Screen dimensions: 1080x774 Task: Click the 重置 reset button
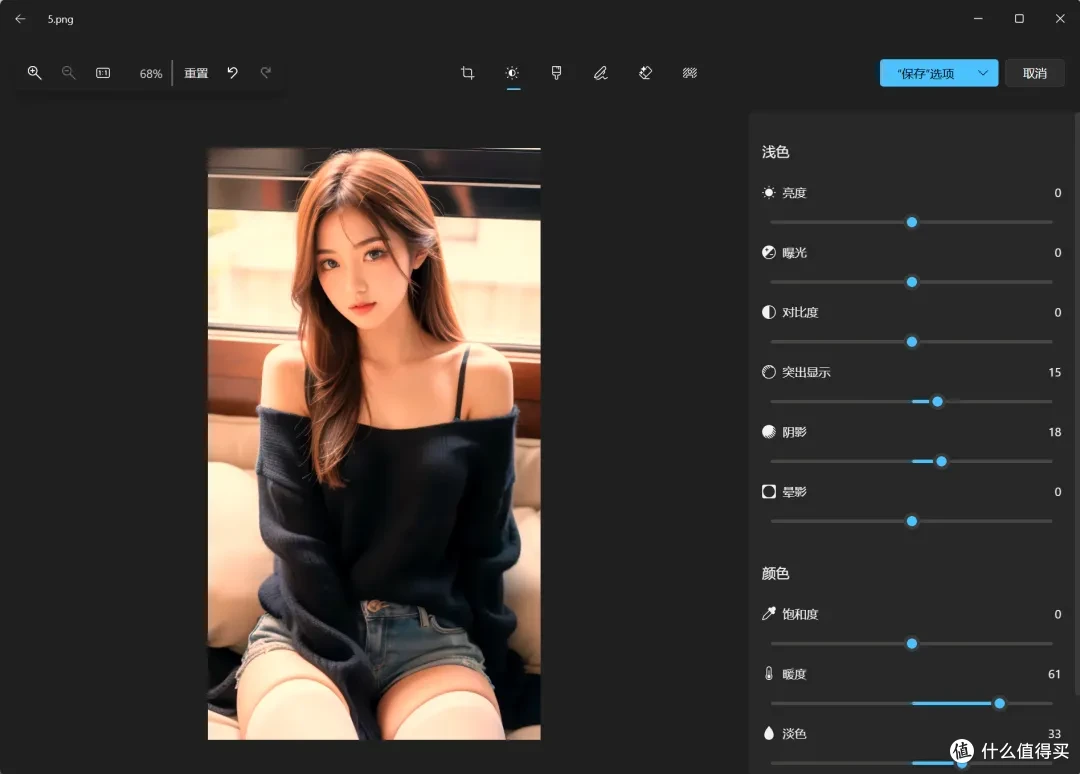[x=196, y=73]
